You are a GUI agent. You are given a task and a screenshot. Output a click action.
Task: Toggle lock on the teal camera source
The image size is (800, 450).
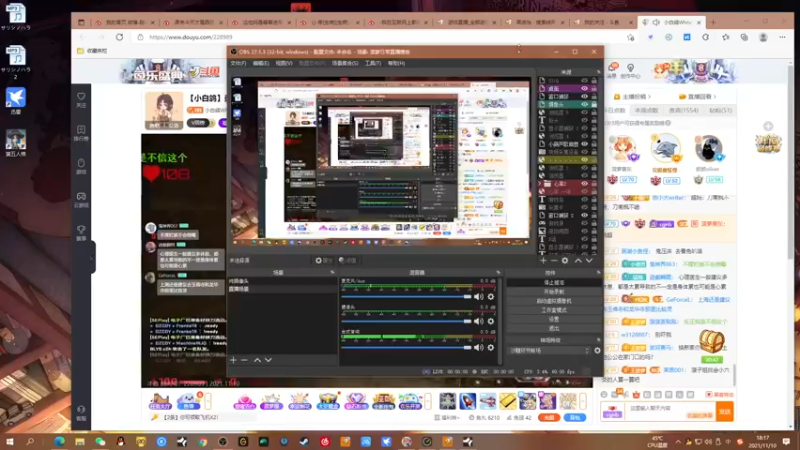[x=594, y=104]
